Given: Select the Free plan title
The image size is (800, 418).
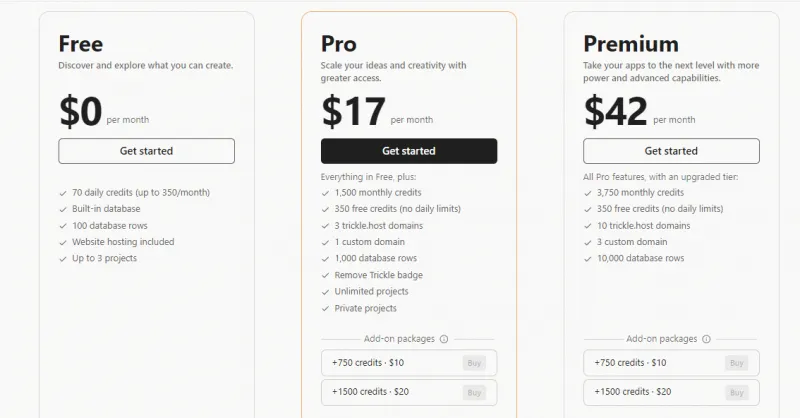Looking at the screenshot, I should pyautogui.click(x=80, y=44).
